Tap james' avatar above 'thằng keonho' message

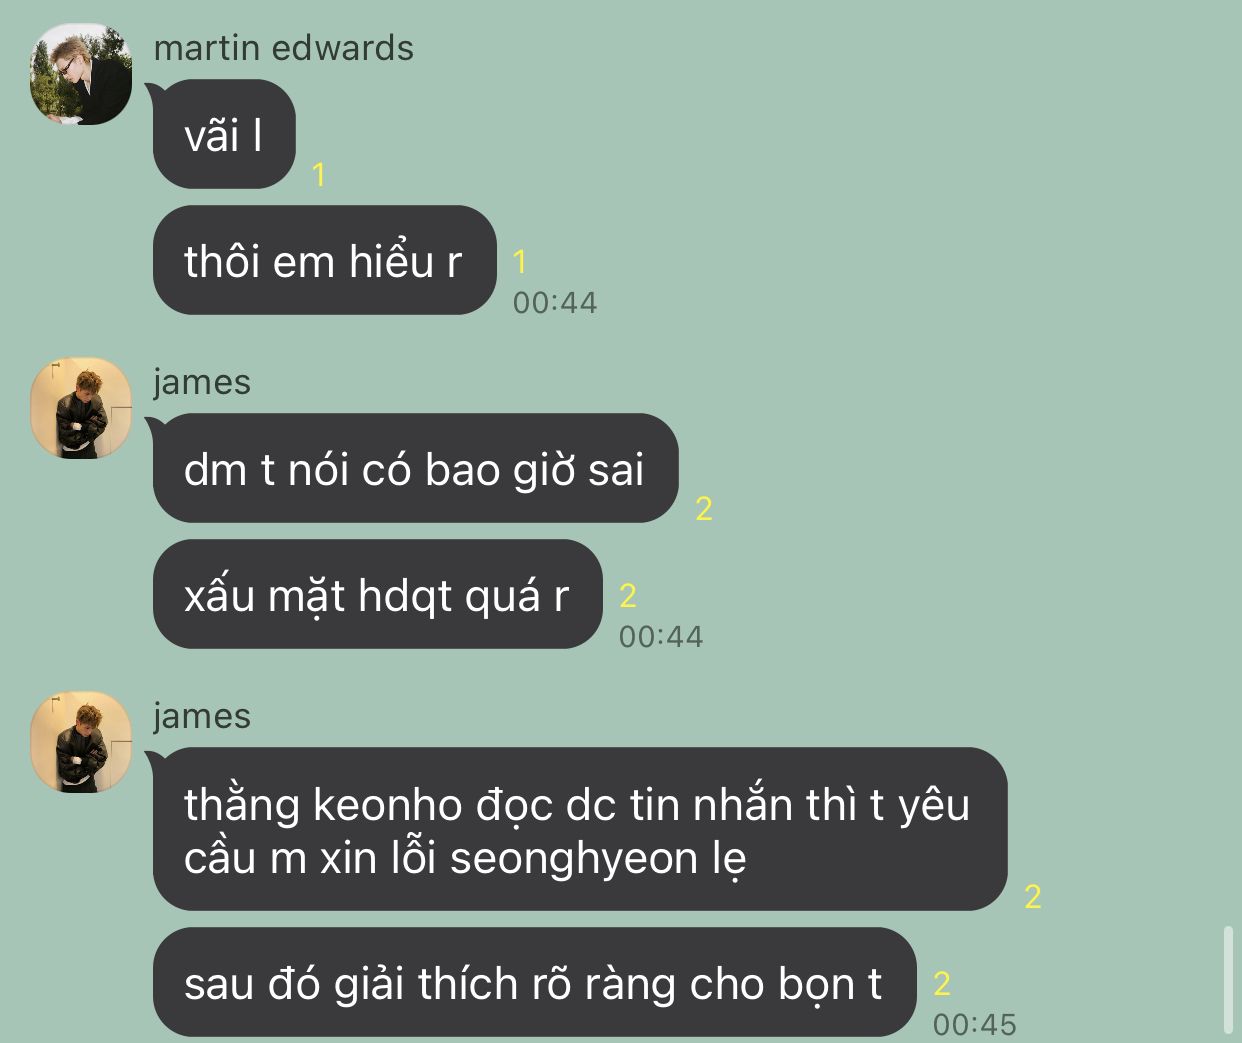tap(81, 743)
